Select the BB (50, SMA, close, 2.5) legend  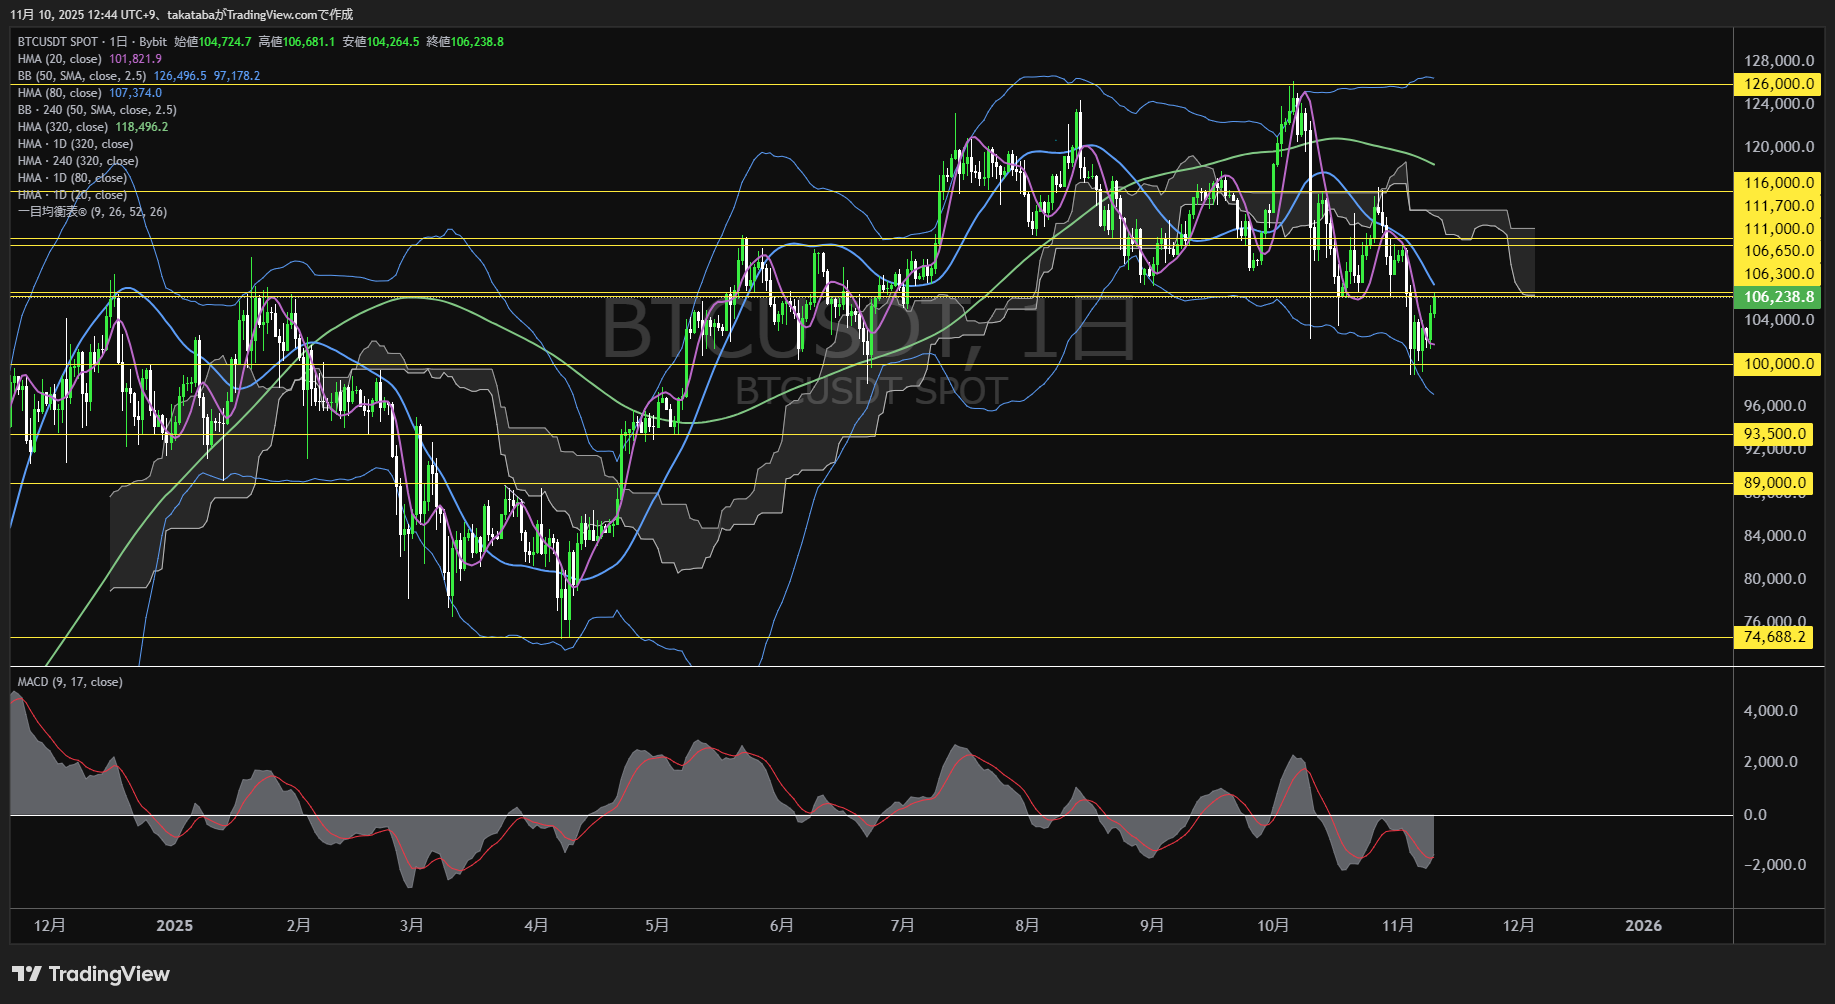click(82, 76)
